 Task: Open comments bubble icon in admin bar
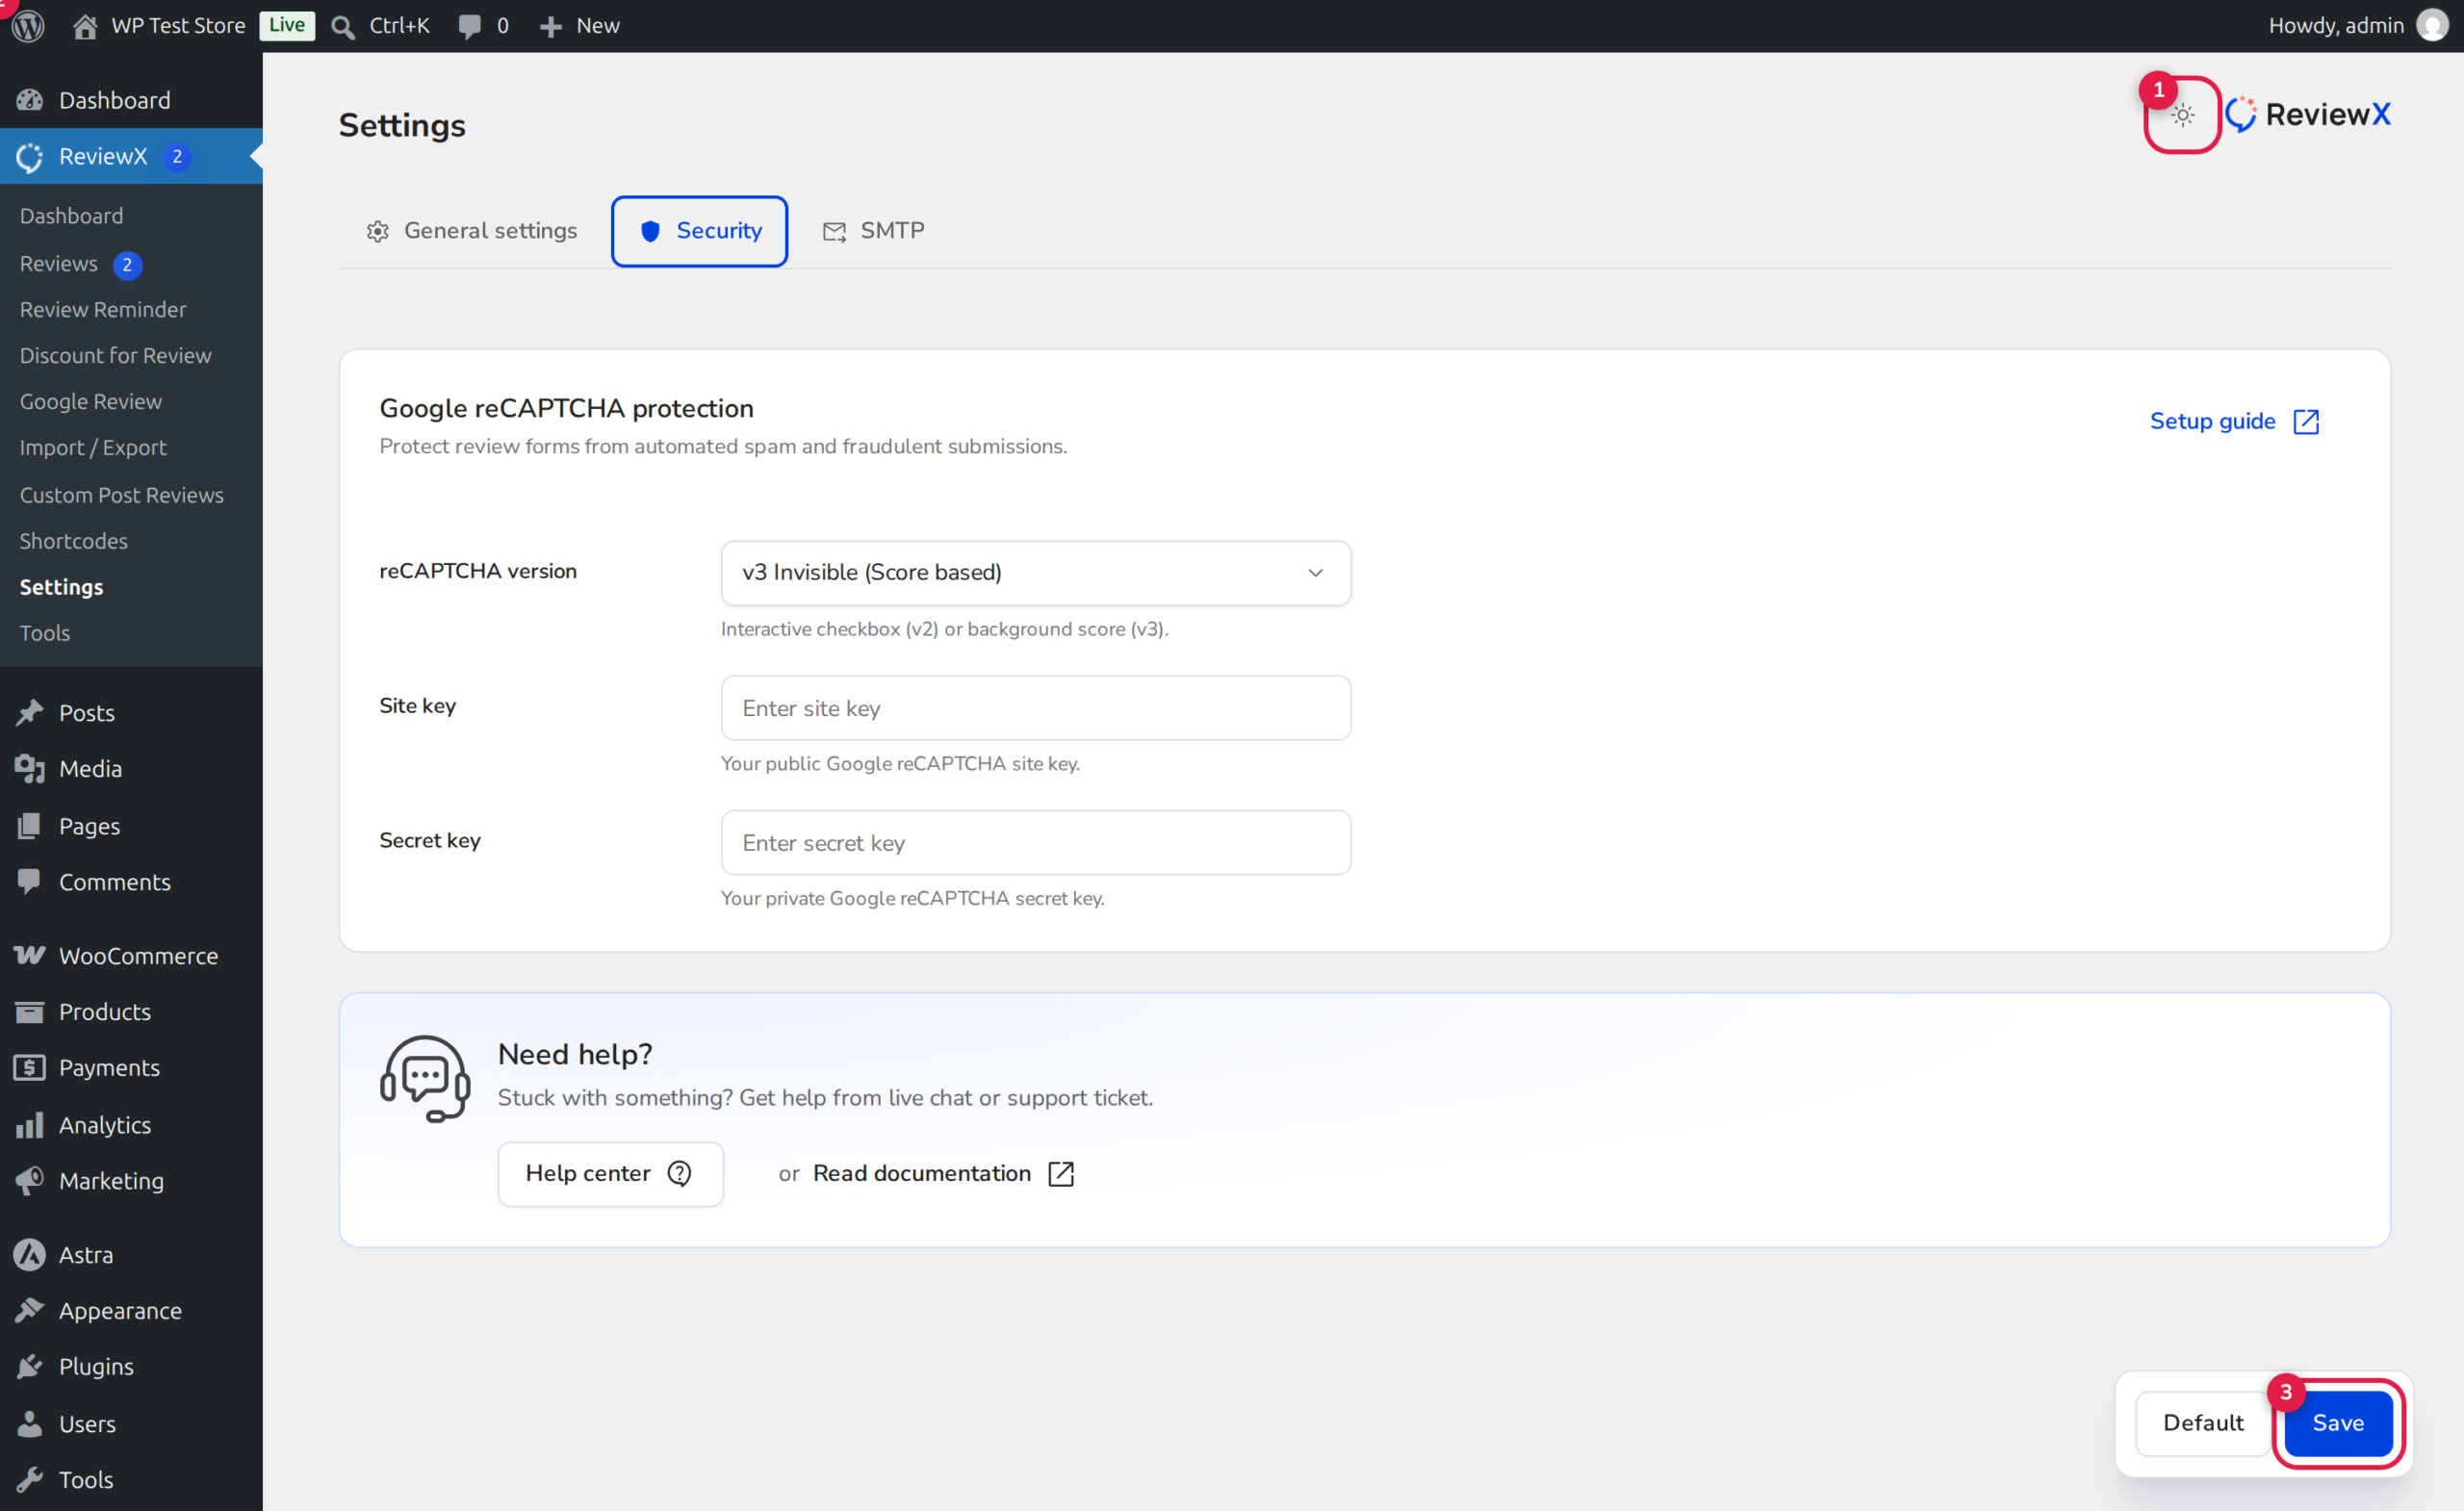pos(469,26)
